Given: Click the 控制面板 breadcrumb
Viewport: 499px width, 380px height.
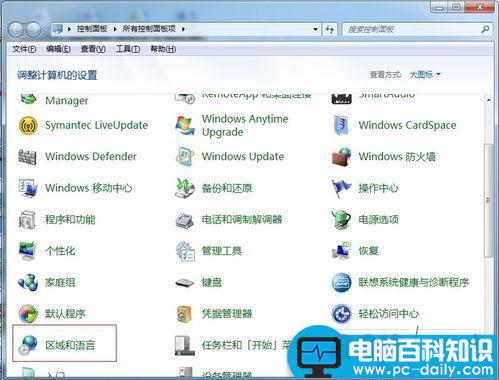Looking at the screenshot, I should [x=92, y=29].
